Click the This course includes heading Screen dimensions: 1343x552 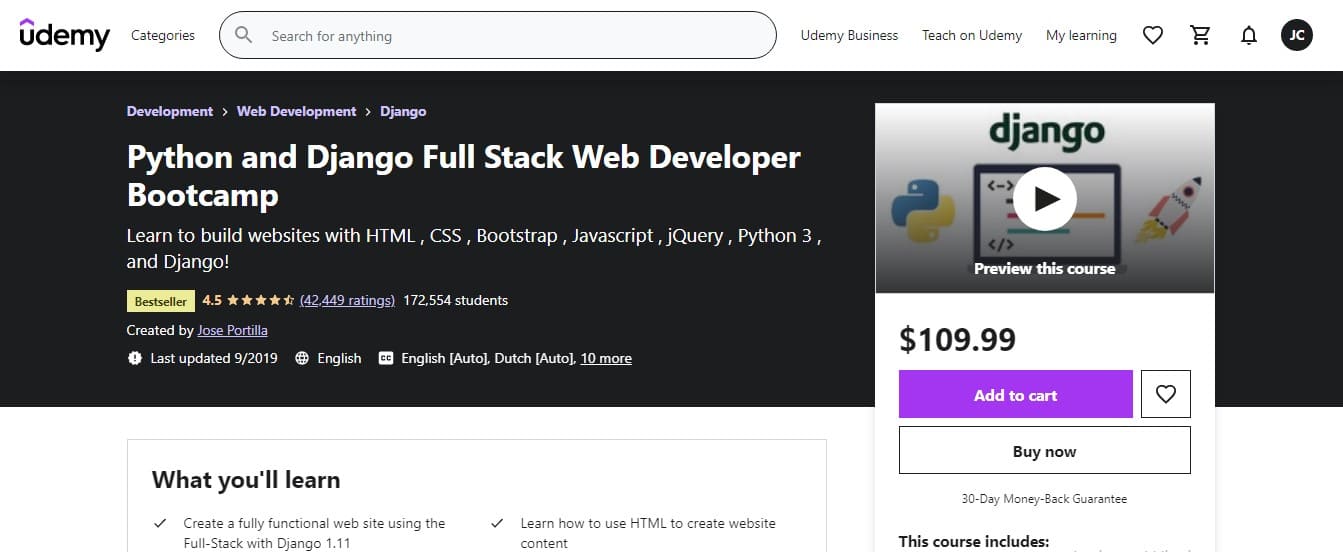pyautogui.click(x=974, y=541)
